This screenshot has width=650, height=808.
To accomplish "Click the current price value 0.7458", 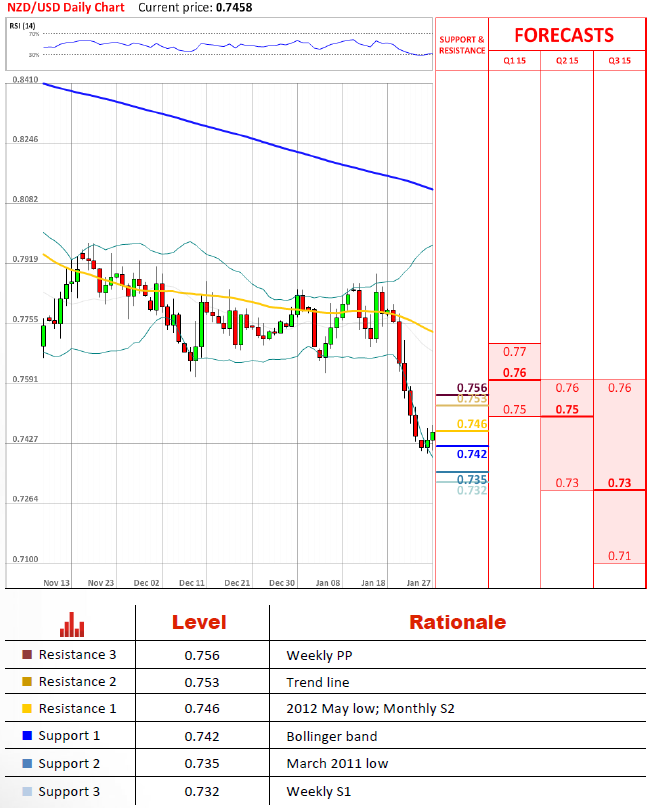I will (x=234, y=8).
